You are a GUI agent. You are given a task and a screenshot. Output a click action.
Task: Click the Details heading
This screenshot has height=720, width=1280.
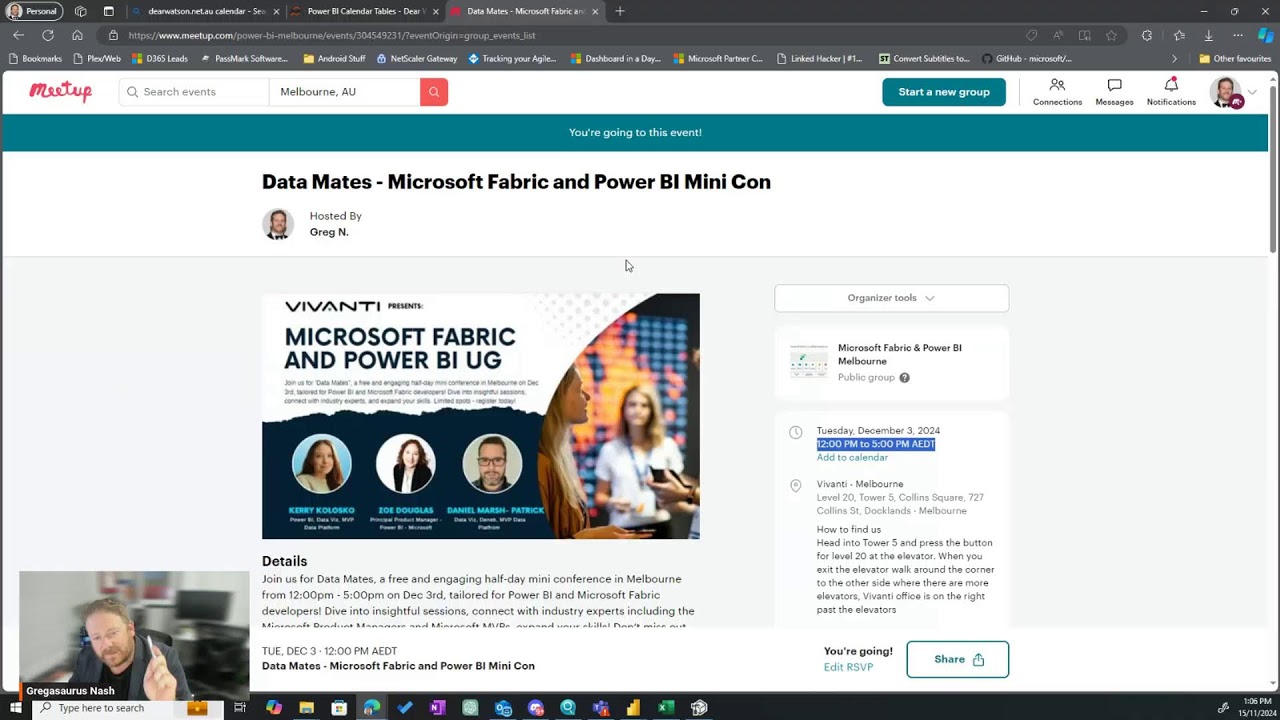284,561
